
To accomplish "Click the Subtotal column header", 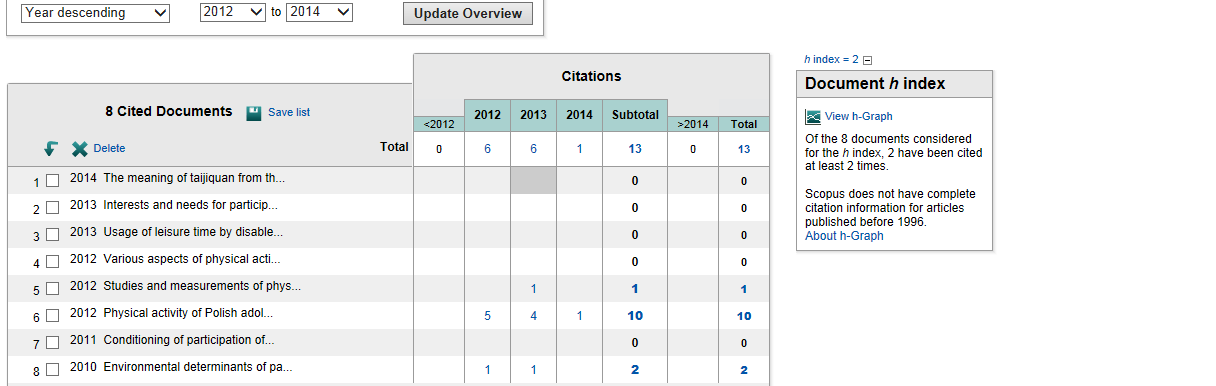I will click(635, 115).
